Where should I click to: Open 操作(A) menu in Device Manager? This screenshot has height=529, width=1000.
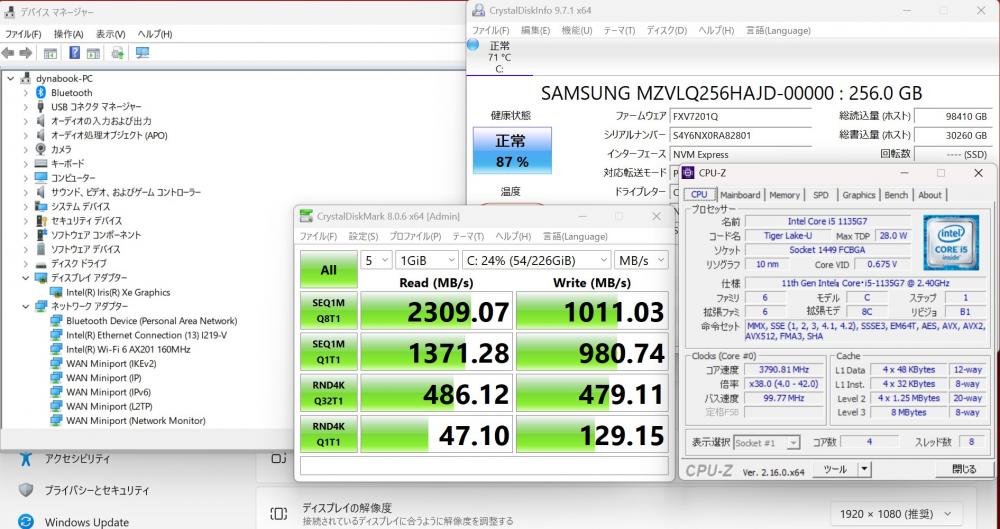click(68, 34)
